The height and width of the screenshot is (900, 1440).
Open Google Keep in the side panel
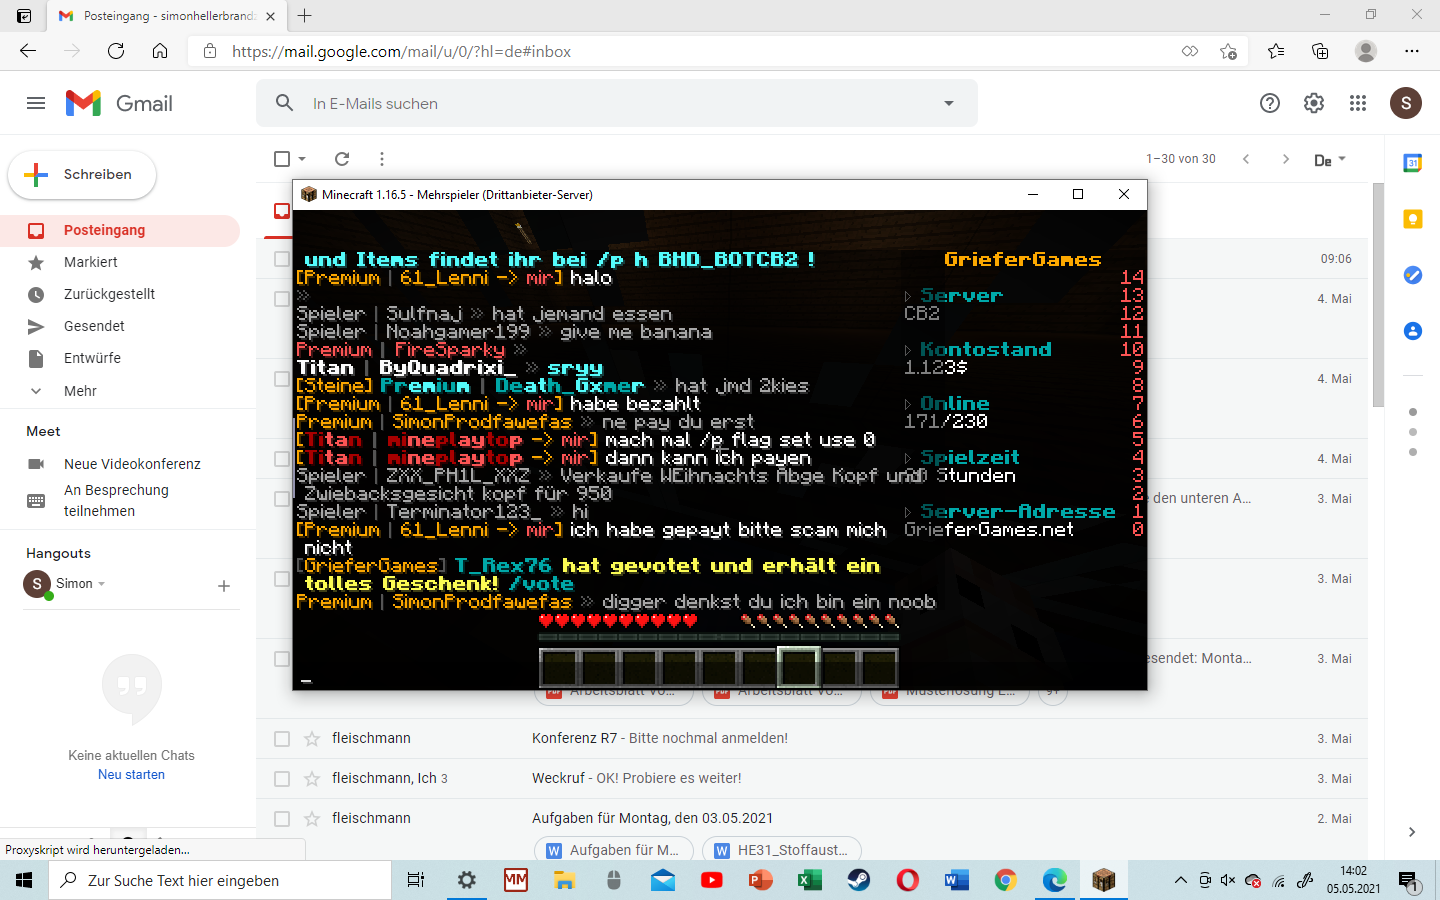1413,219
